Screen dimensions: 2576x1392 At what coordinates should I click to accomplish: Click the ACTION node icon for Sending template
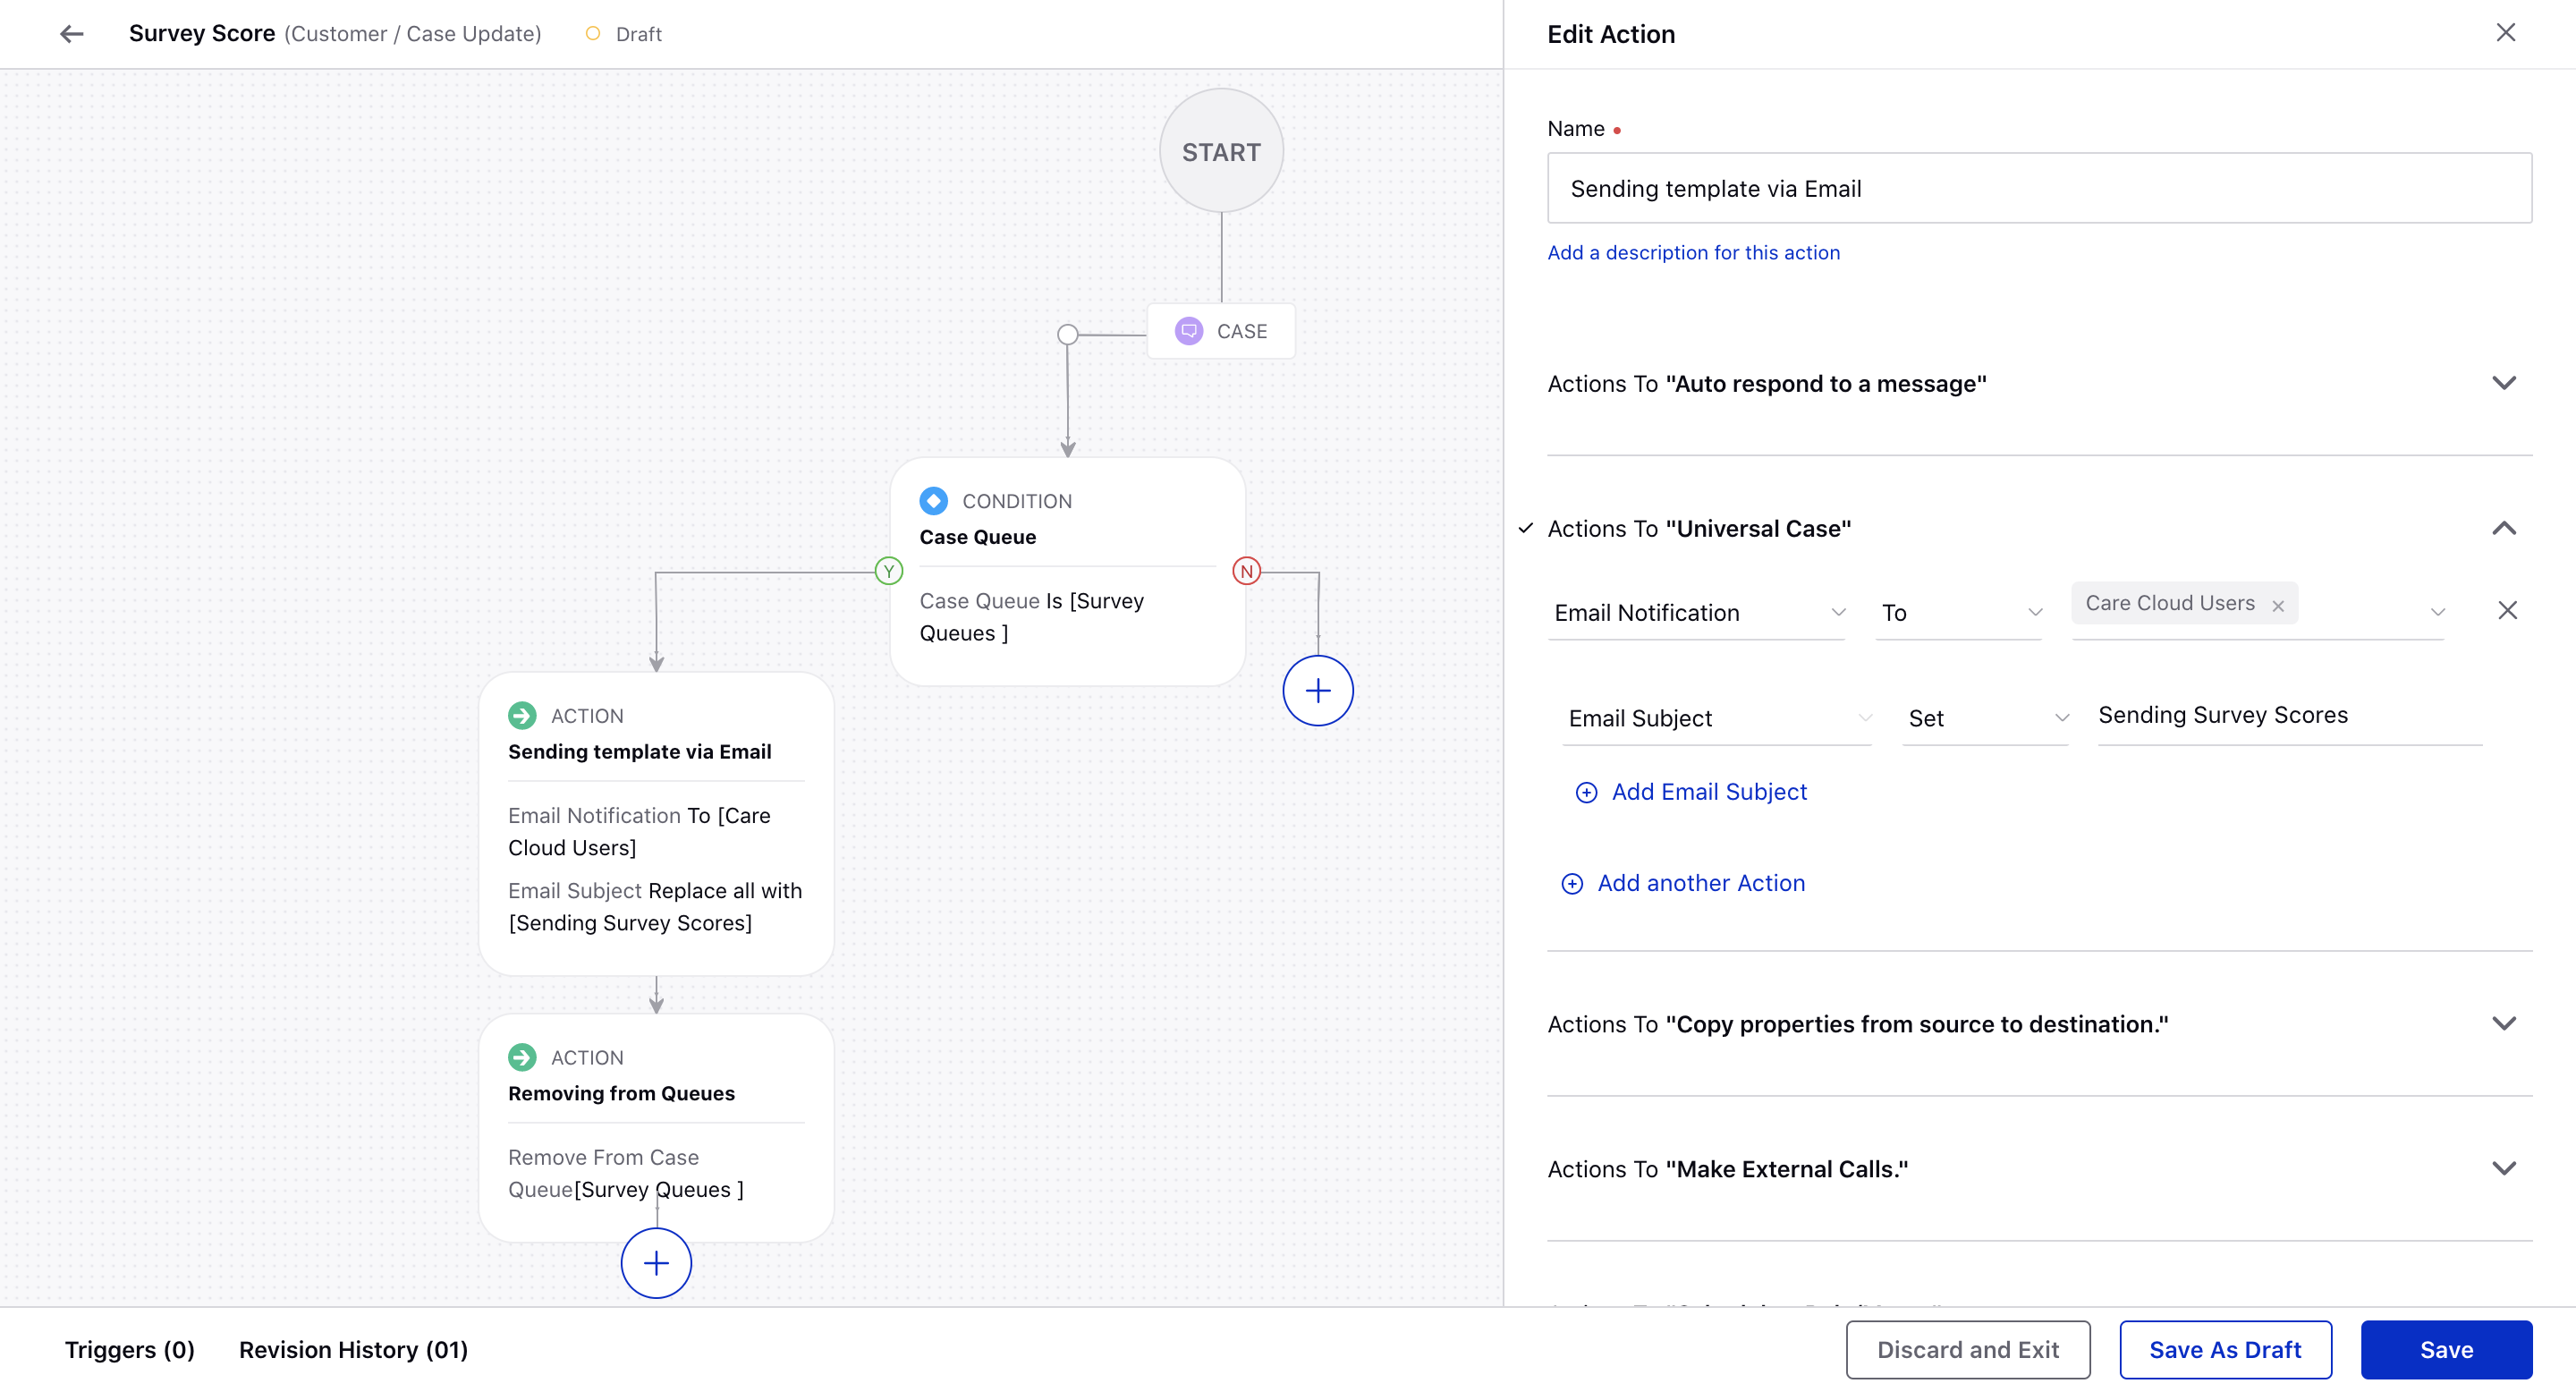coord(522,715)
